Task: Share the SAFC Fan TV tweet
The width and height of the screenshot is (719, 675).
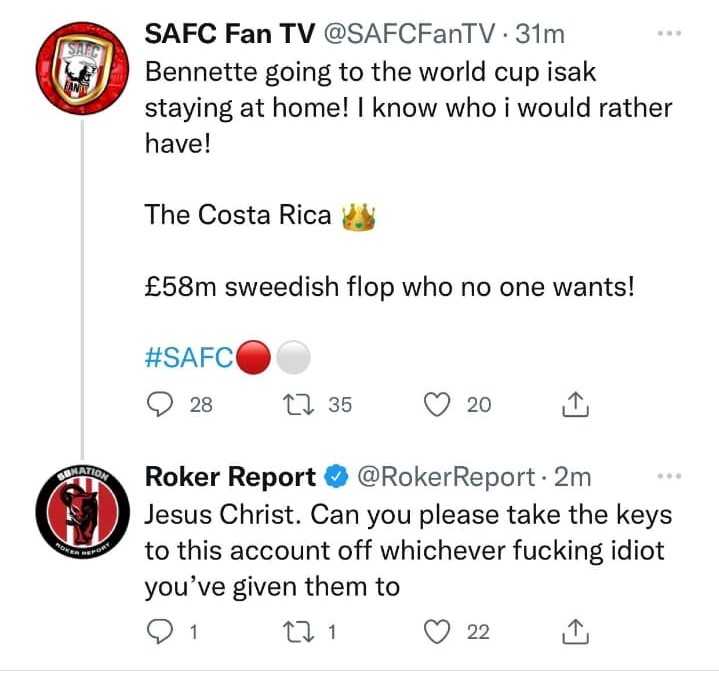Action: click(575, 404)
